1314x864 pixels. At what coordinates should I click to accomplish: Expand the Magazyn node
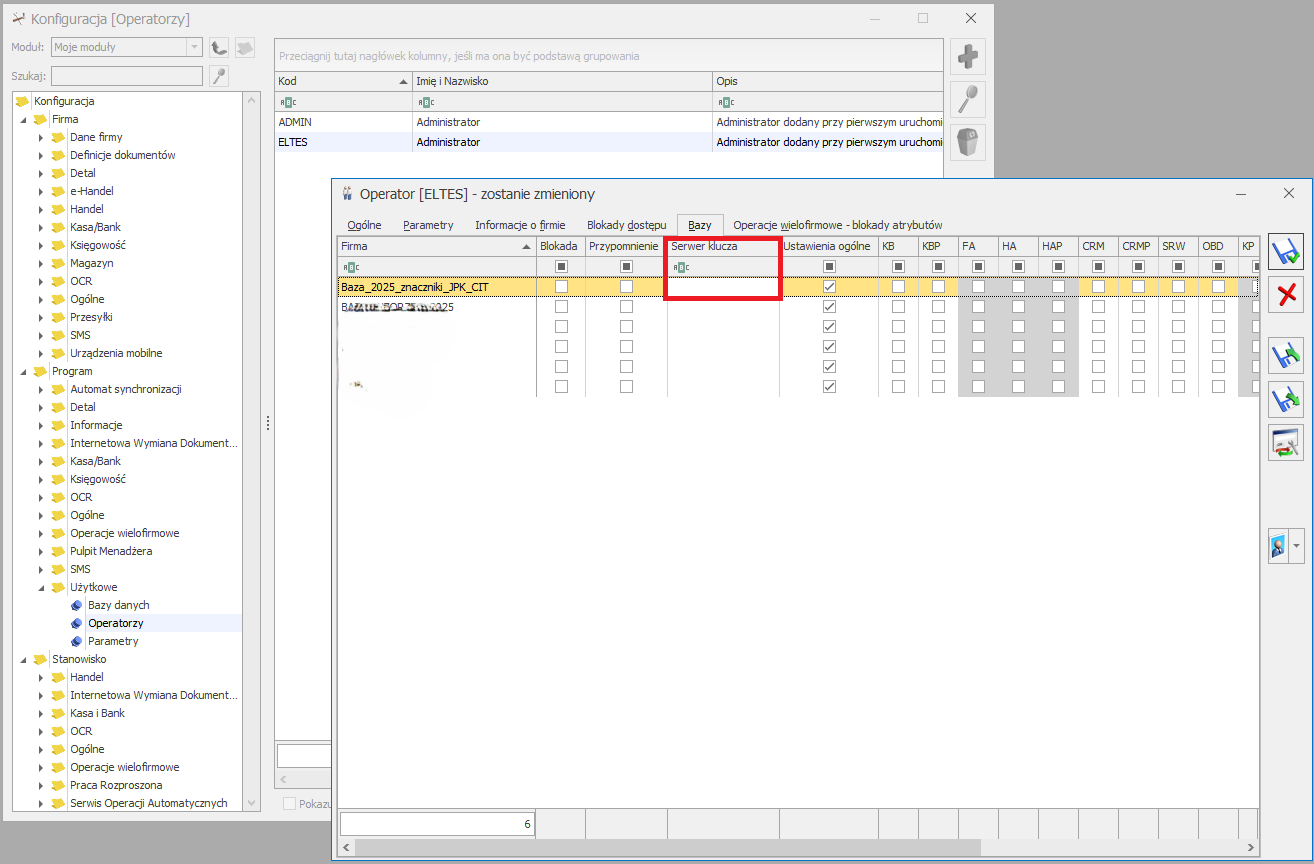click(41, 263)
